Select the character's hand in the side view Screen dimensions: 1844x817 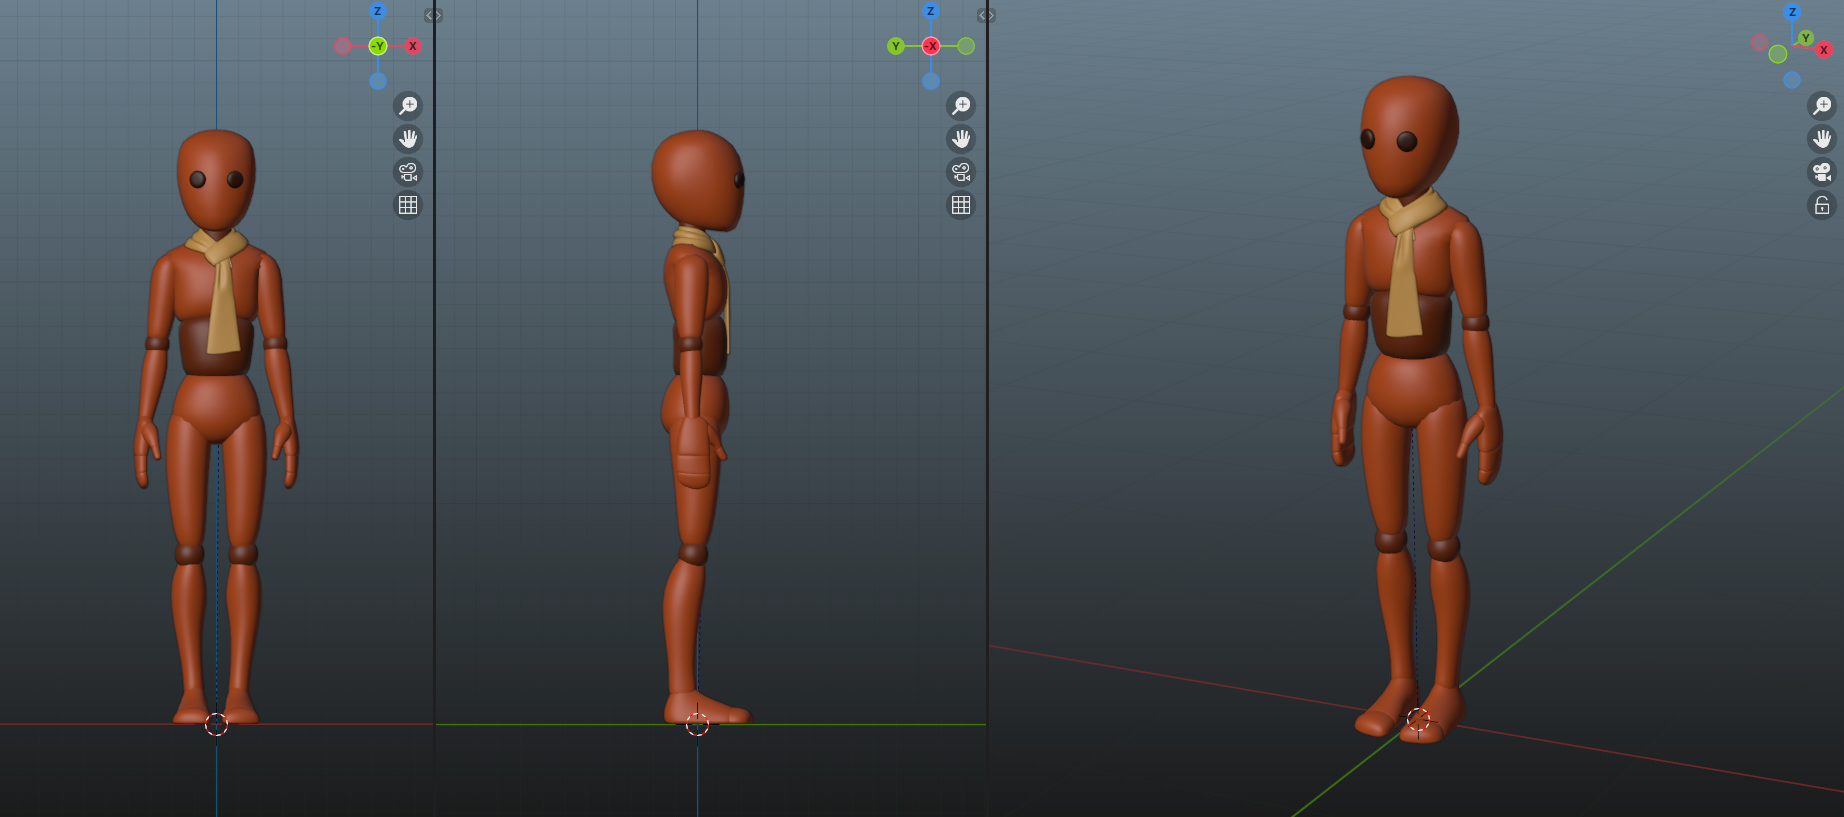(694, 452)
